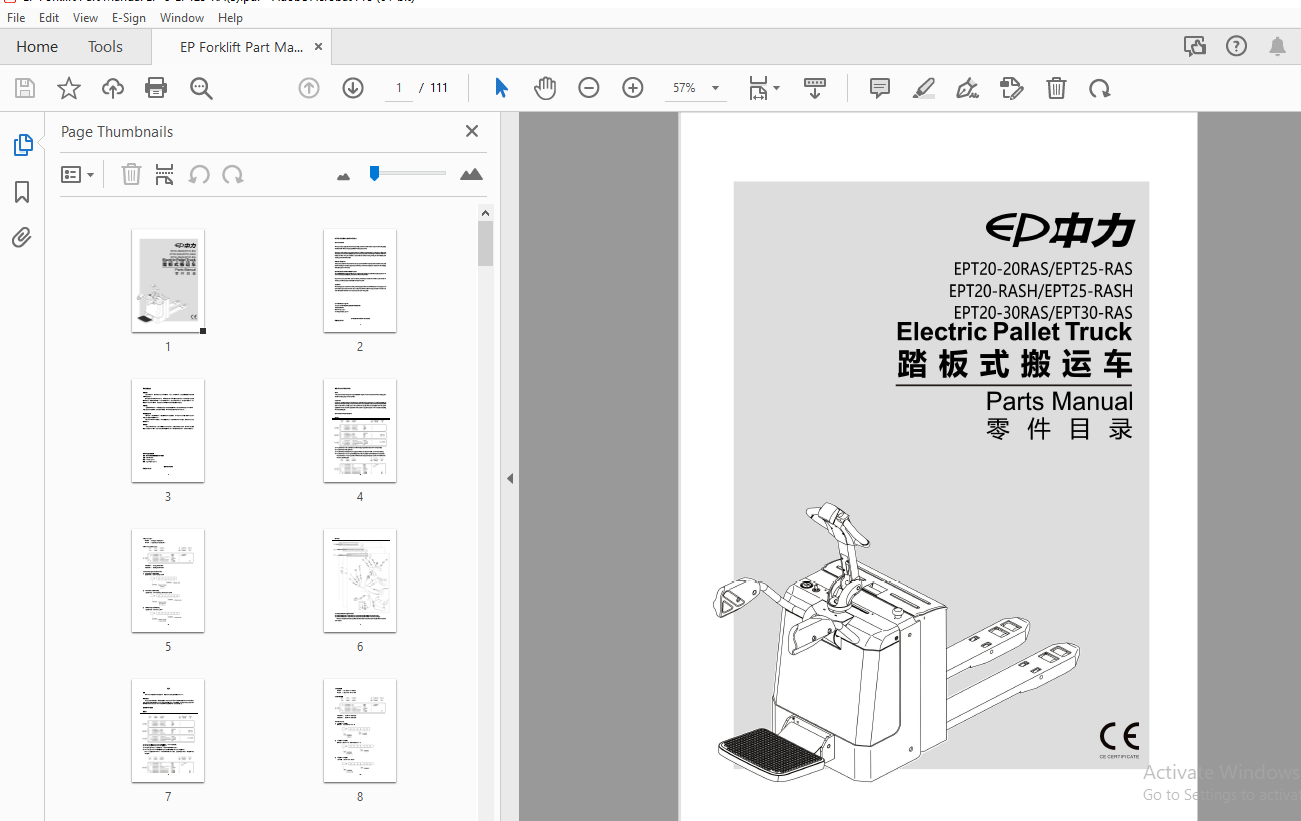Select the page 6 thumbnail
Image resolution: width=1301 pixels, height=821 pixels.
tap(360, 581)
